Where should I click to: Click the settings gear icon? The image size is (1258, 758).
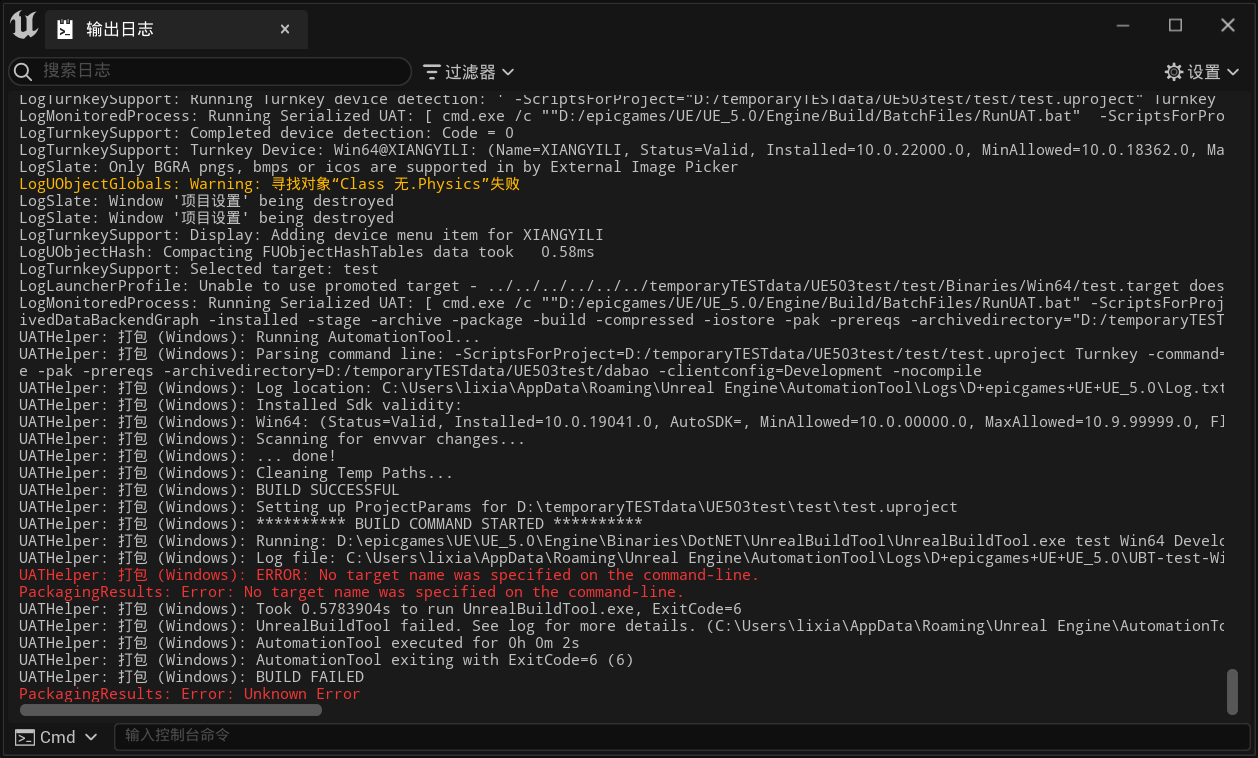click(x=1174, y=72)
